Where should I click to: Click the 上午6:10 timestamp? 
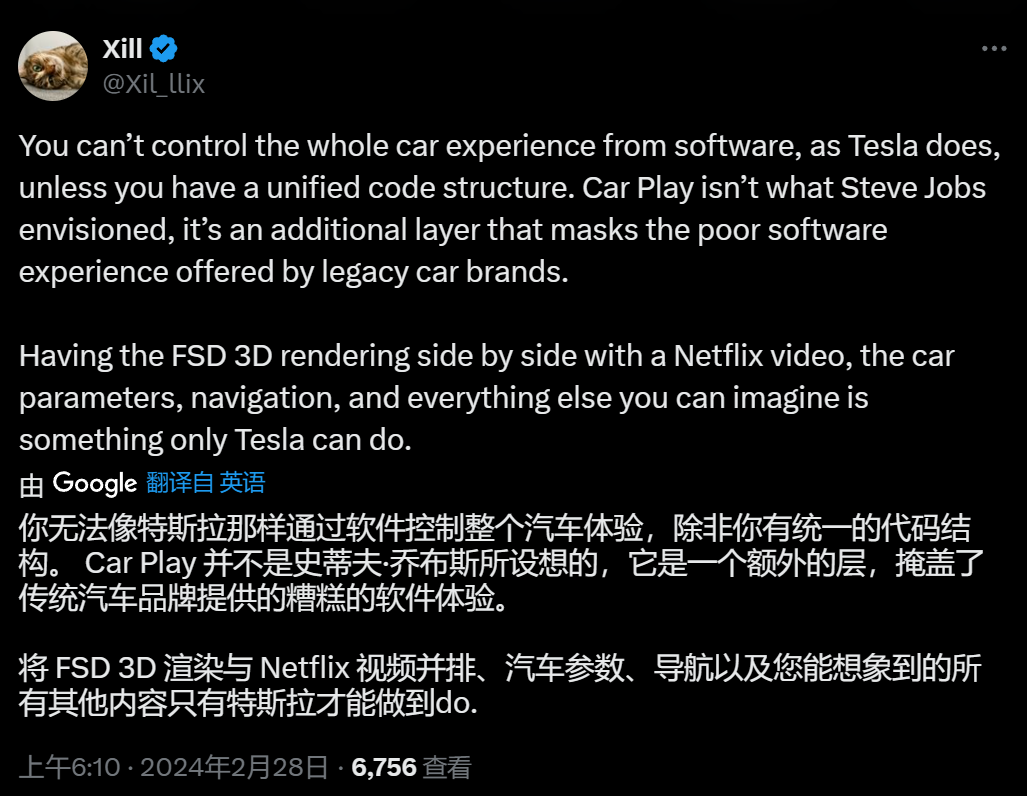pyautogui.click(x=69, y=767)
